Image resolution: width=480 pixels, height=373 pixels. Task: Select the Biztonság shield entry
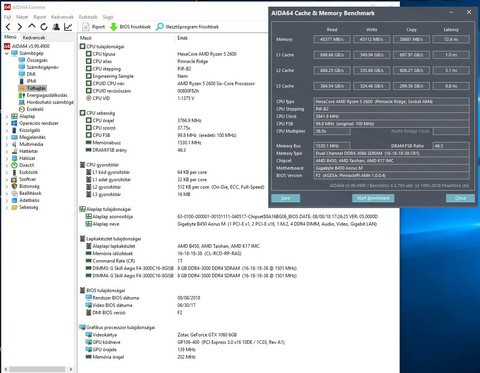[x=25, y=186]
